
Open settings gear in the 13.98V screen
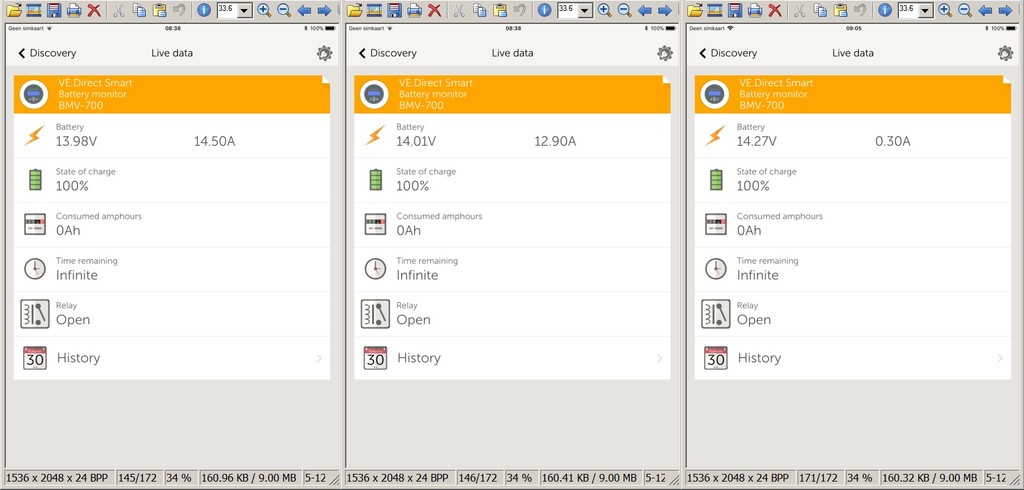point(325,54)
